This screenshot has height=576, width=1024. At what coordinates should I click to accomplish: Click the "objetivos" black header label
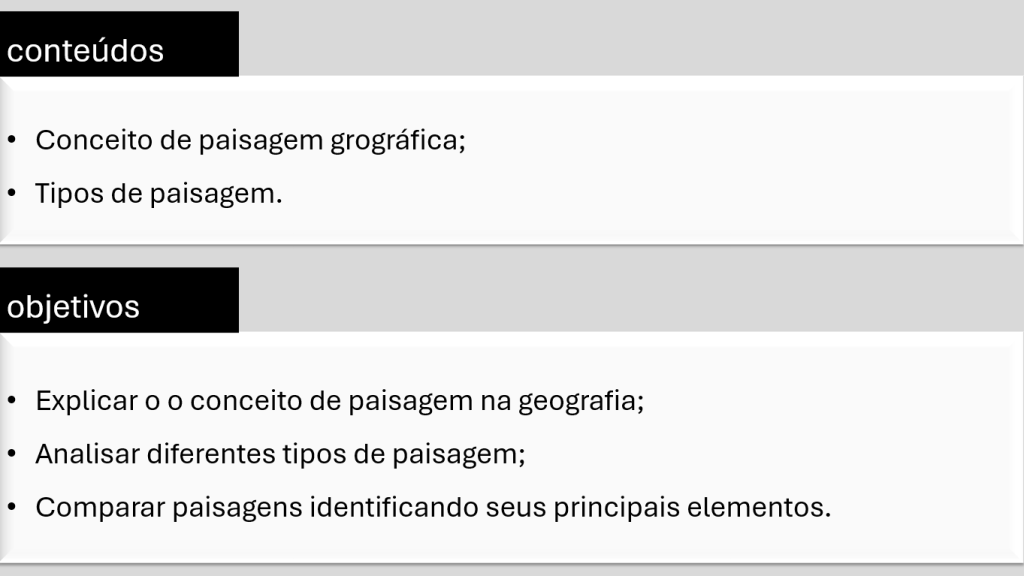[74, 306]
